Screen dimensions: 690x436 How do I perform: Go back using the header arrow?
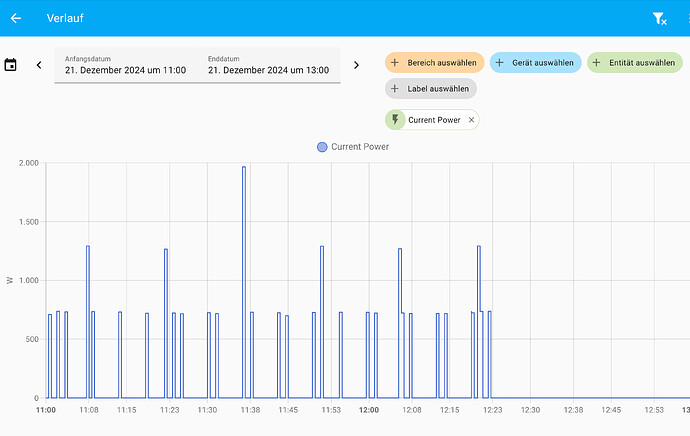pyautogui.click(x=16, y=18)
